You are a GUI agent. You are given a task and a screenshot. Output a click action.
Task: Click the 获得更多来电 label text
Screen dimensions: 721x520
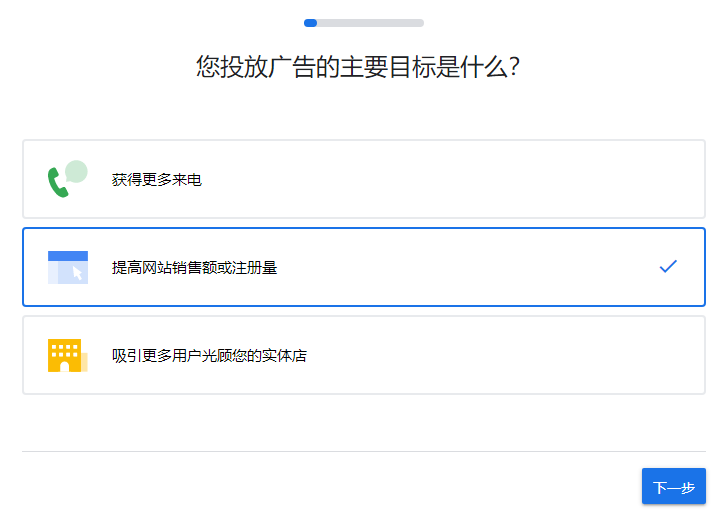[157, 180]
